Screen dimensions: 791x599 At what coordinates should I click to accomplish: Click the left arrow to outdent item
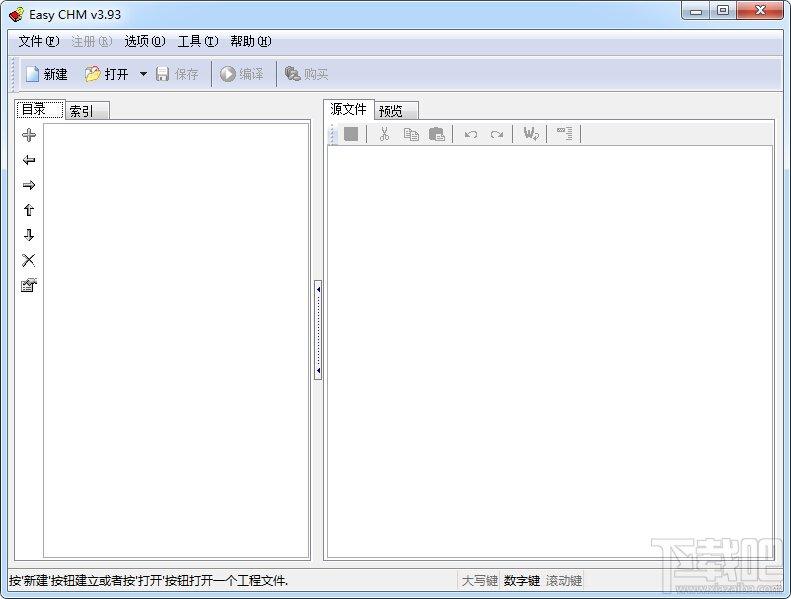click(x=29, y=160)
